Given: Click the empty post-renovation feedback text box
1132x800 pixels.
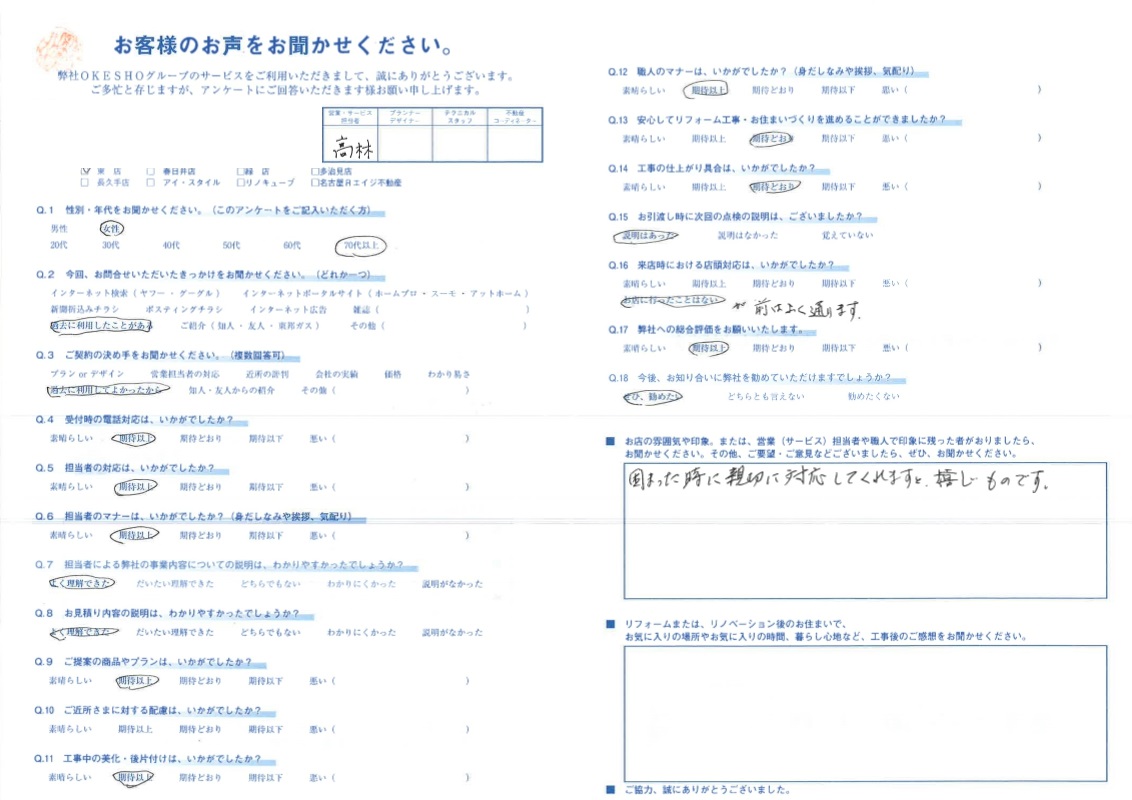Looking at the screenshot, I should click(865, 712).
